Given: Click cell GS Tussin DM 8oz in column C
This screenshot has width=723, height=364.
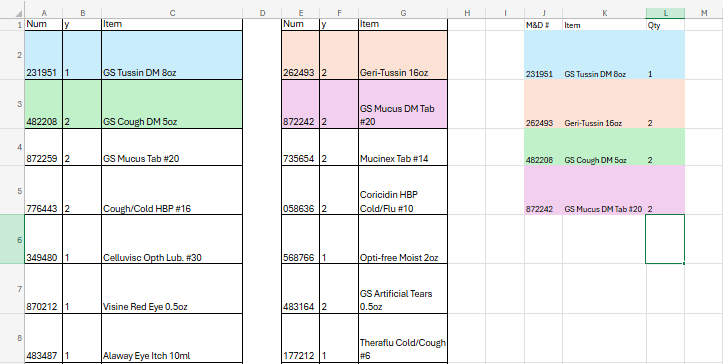Looking at the screenshot, I should 172,55.
